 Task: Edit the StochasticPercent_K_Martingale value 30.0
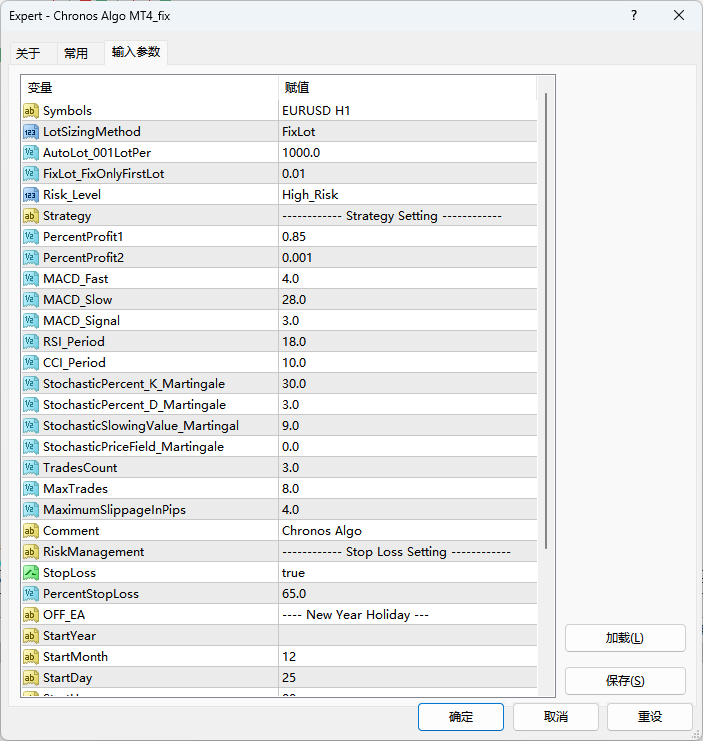tap(408, 384)
